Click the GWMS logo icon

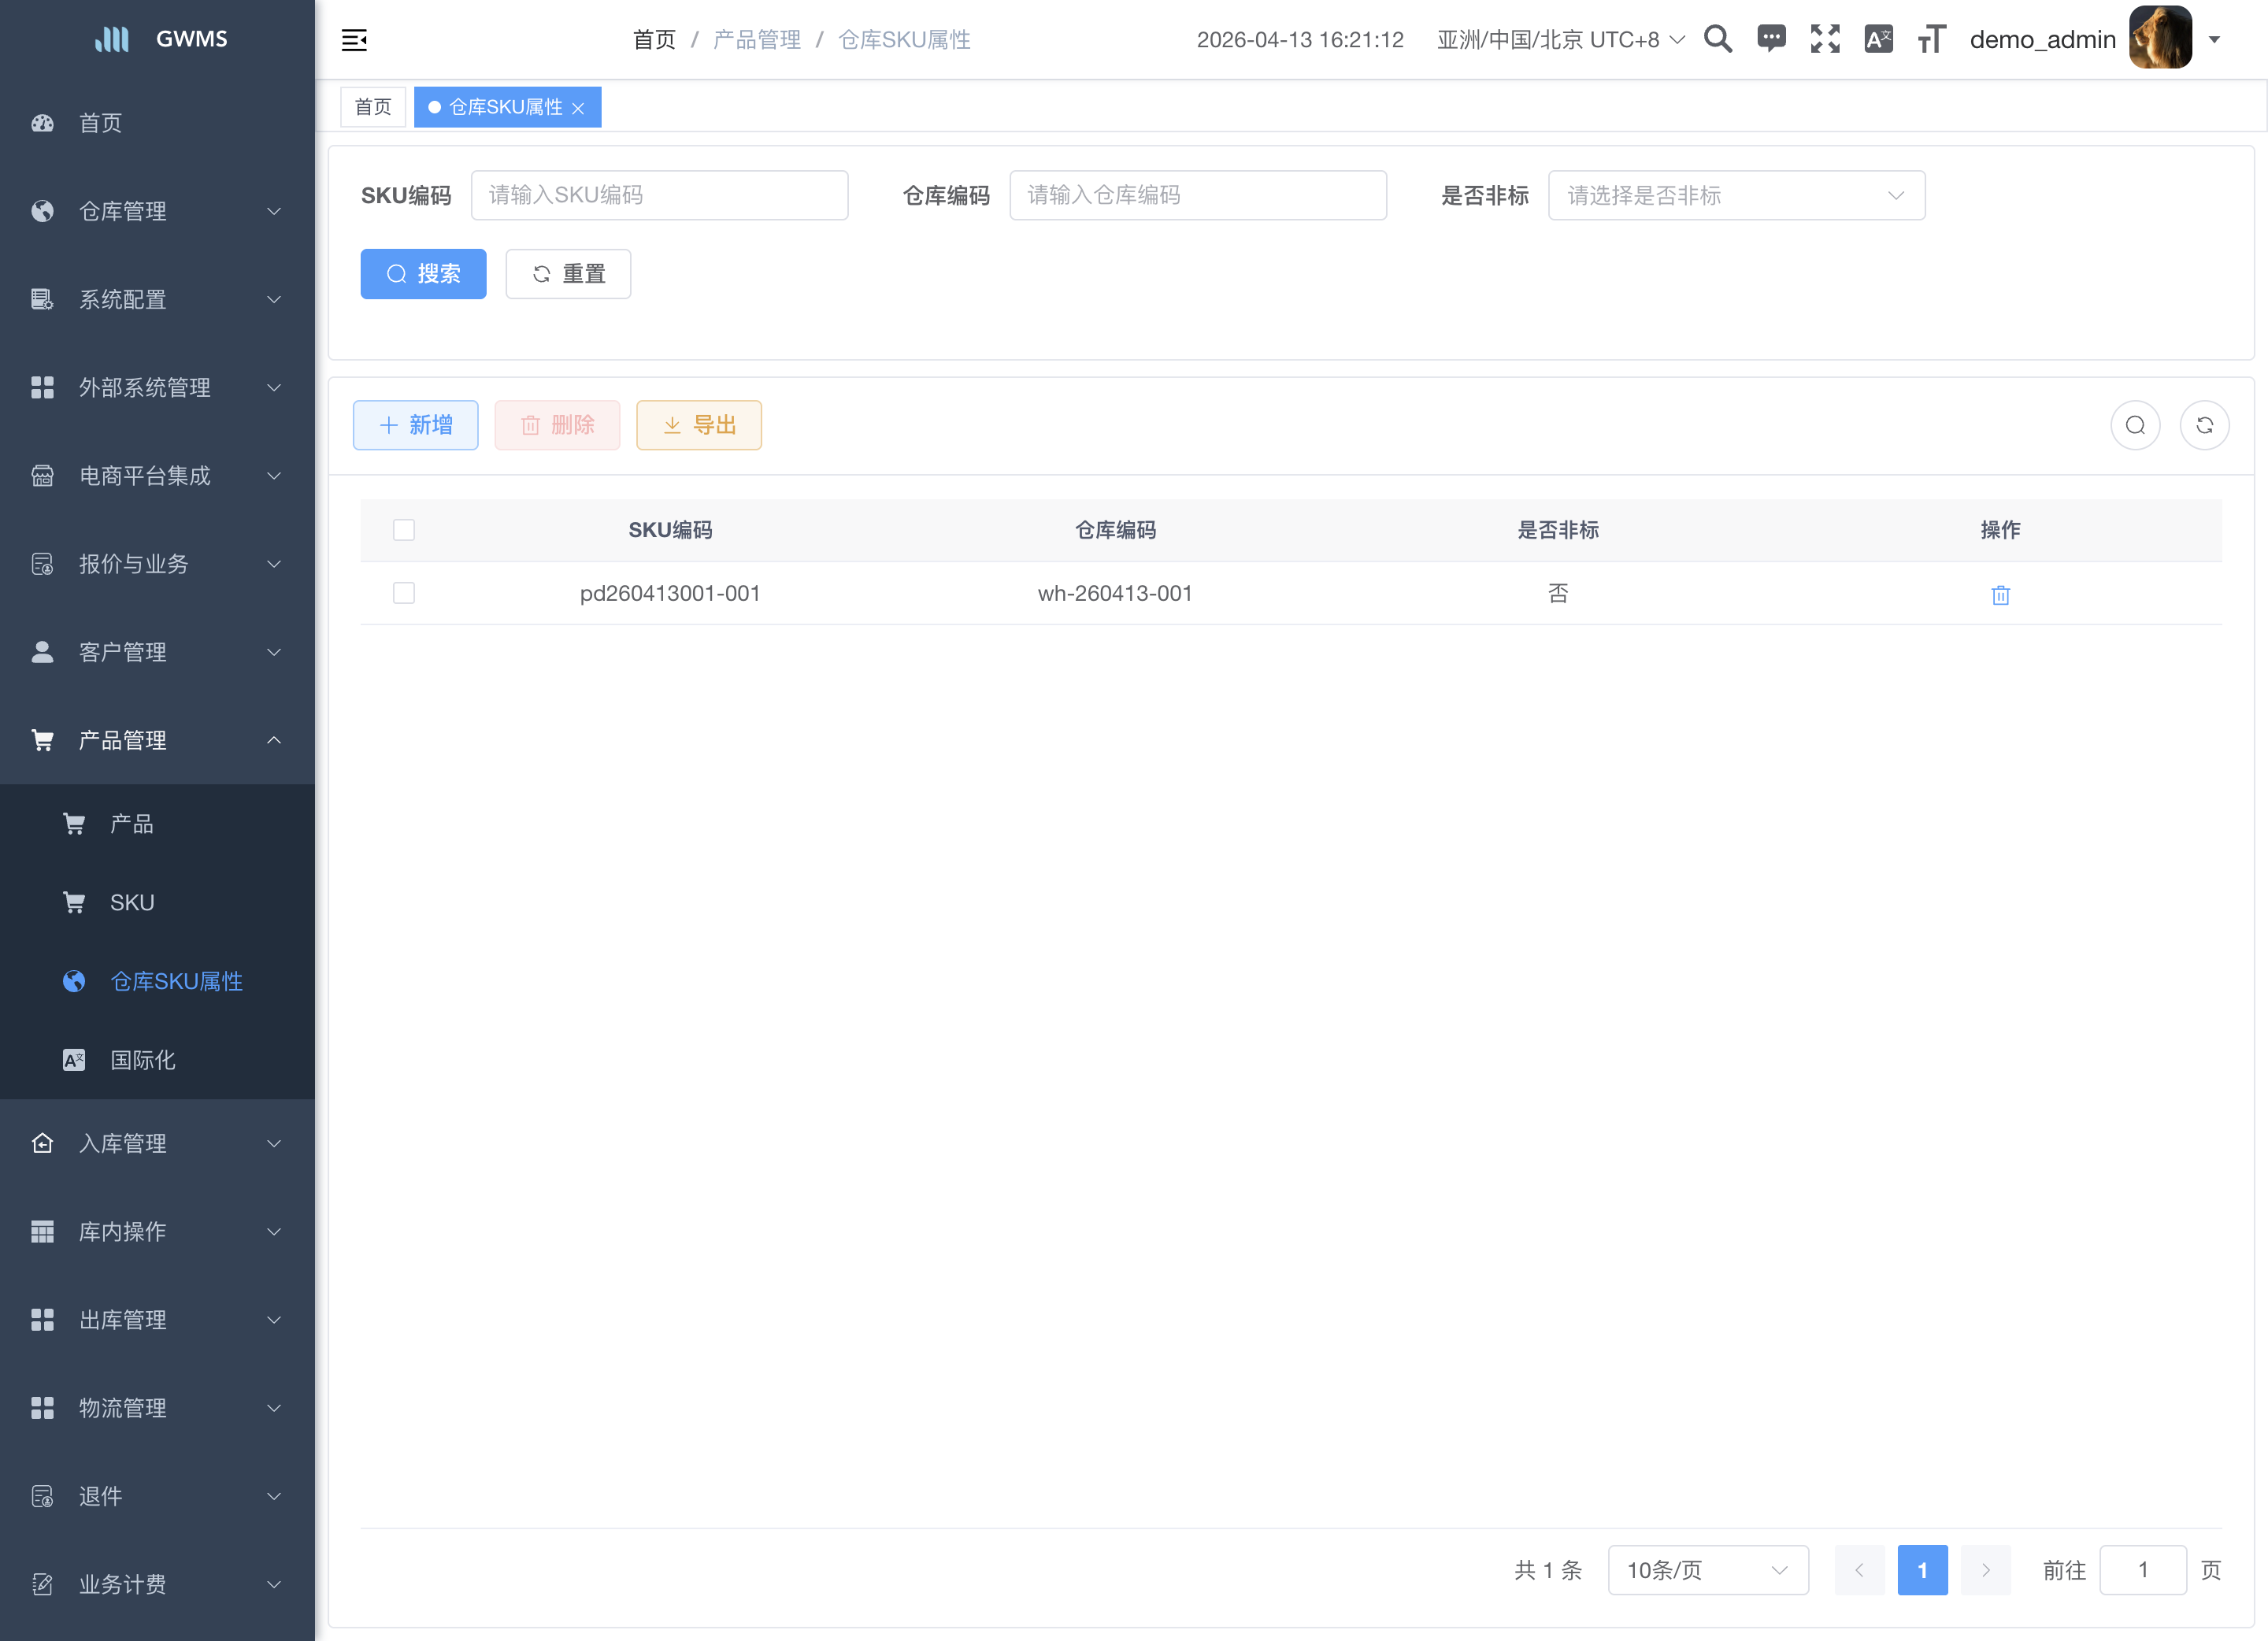112,39
